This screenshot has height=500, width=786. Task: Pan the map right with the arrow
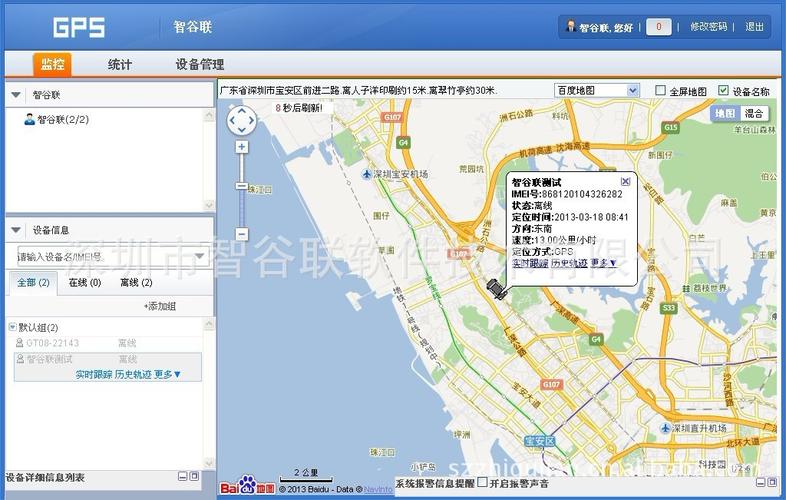[x=252, y=120]
